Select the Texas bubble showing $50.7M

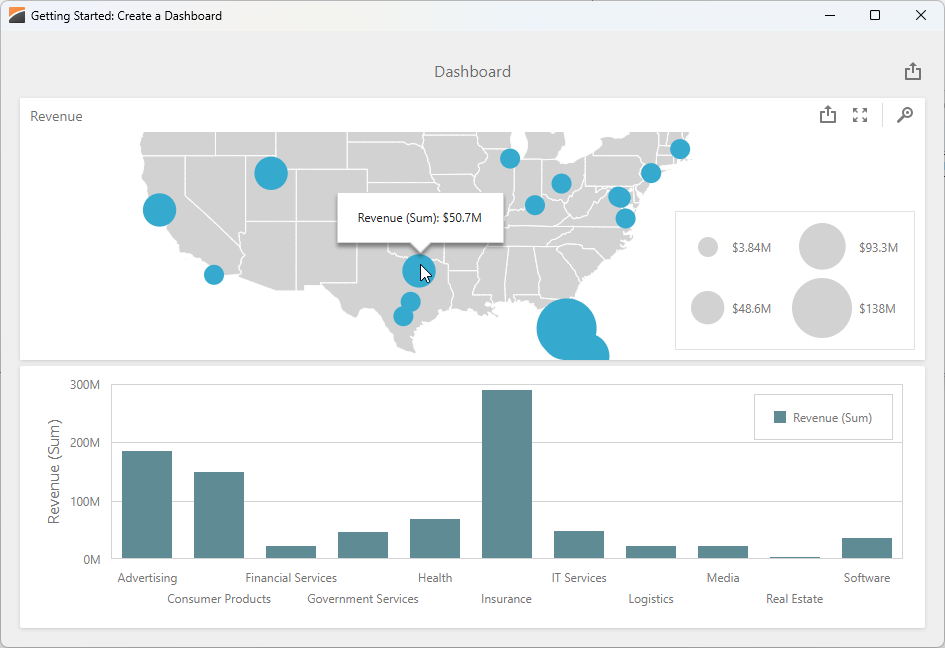tap(418, 272)
